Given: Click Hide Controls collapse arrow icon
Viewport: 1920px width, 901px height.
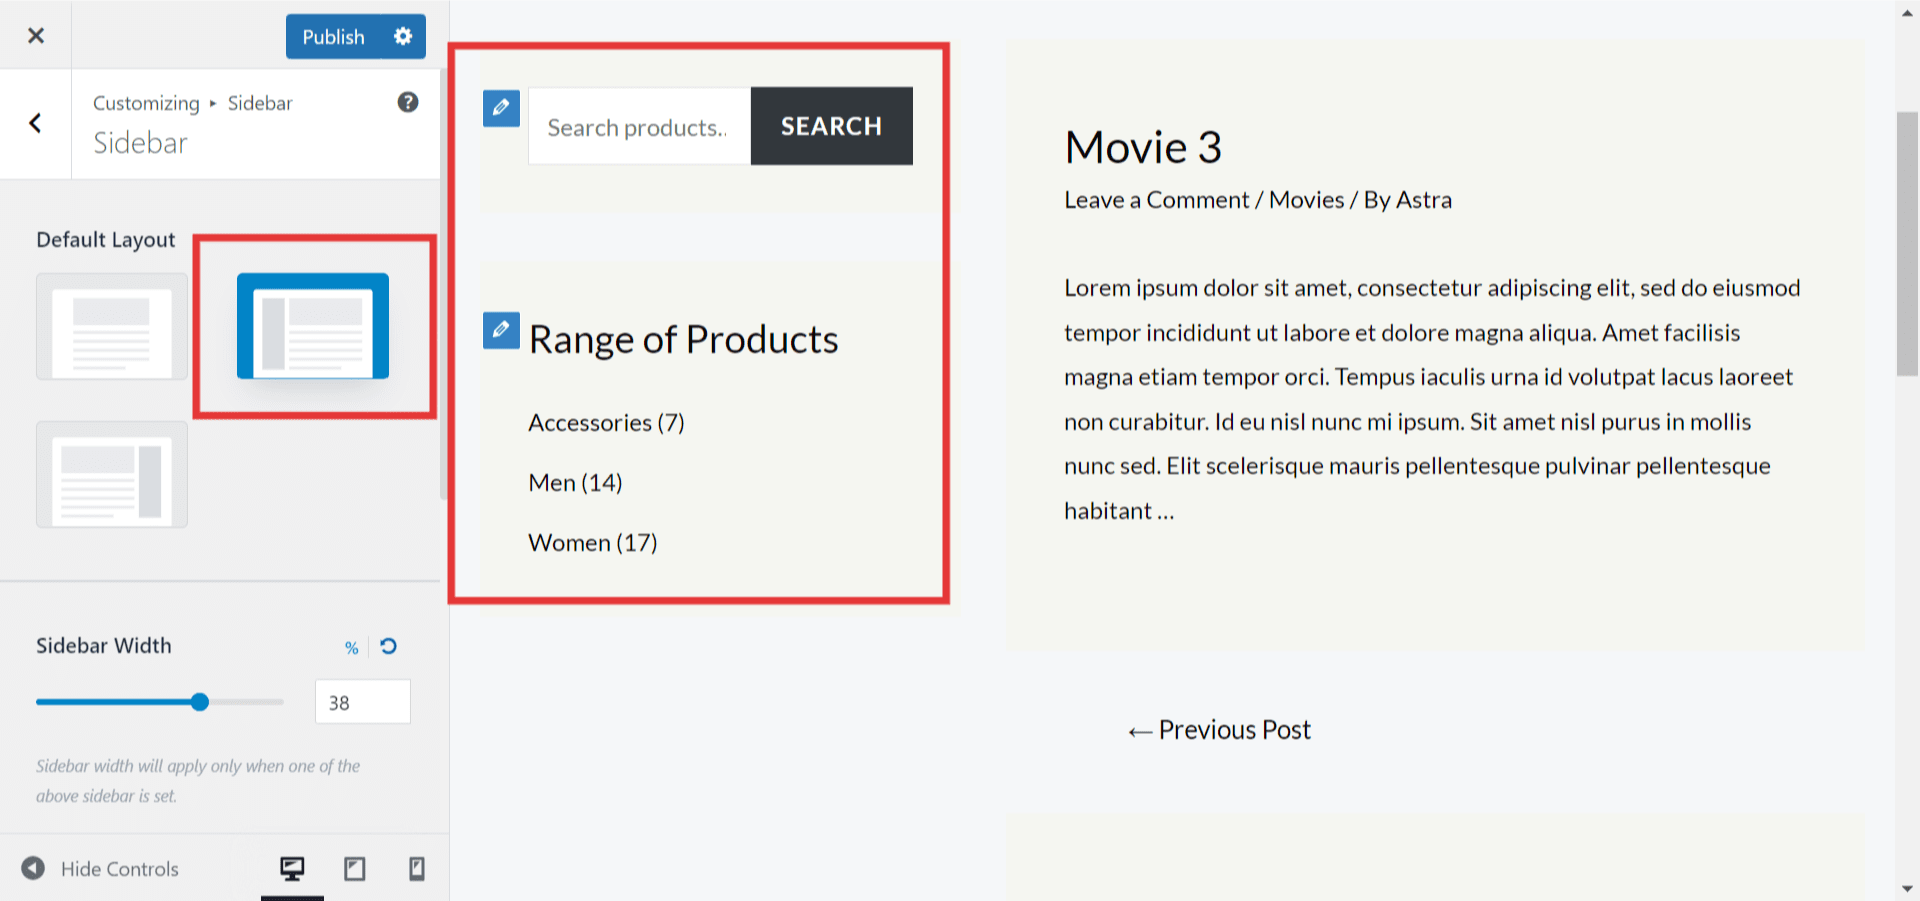Looking at the screenshot, I should coord(33,868).
